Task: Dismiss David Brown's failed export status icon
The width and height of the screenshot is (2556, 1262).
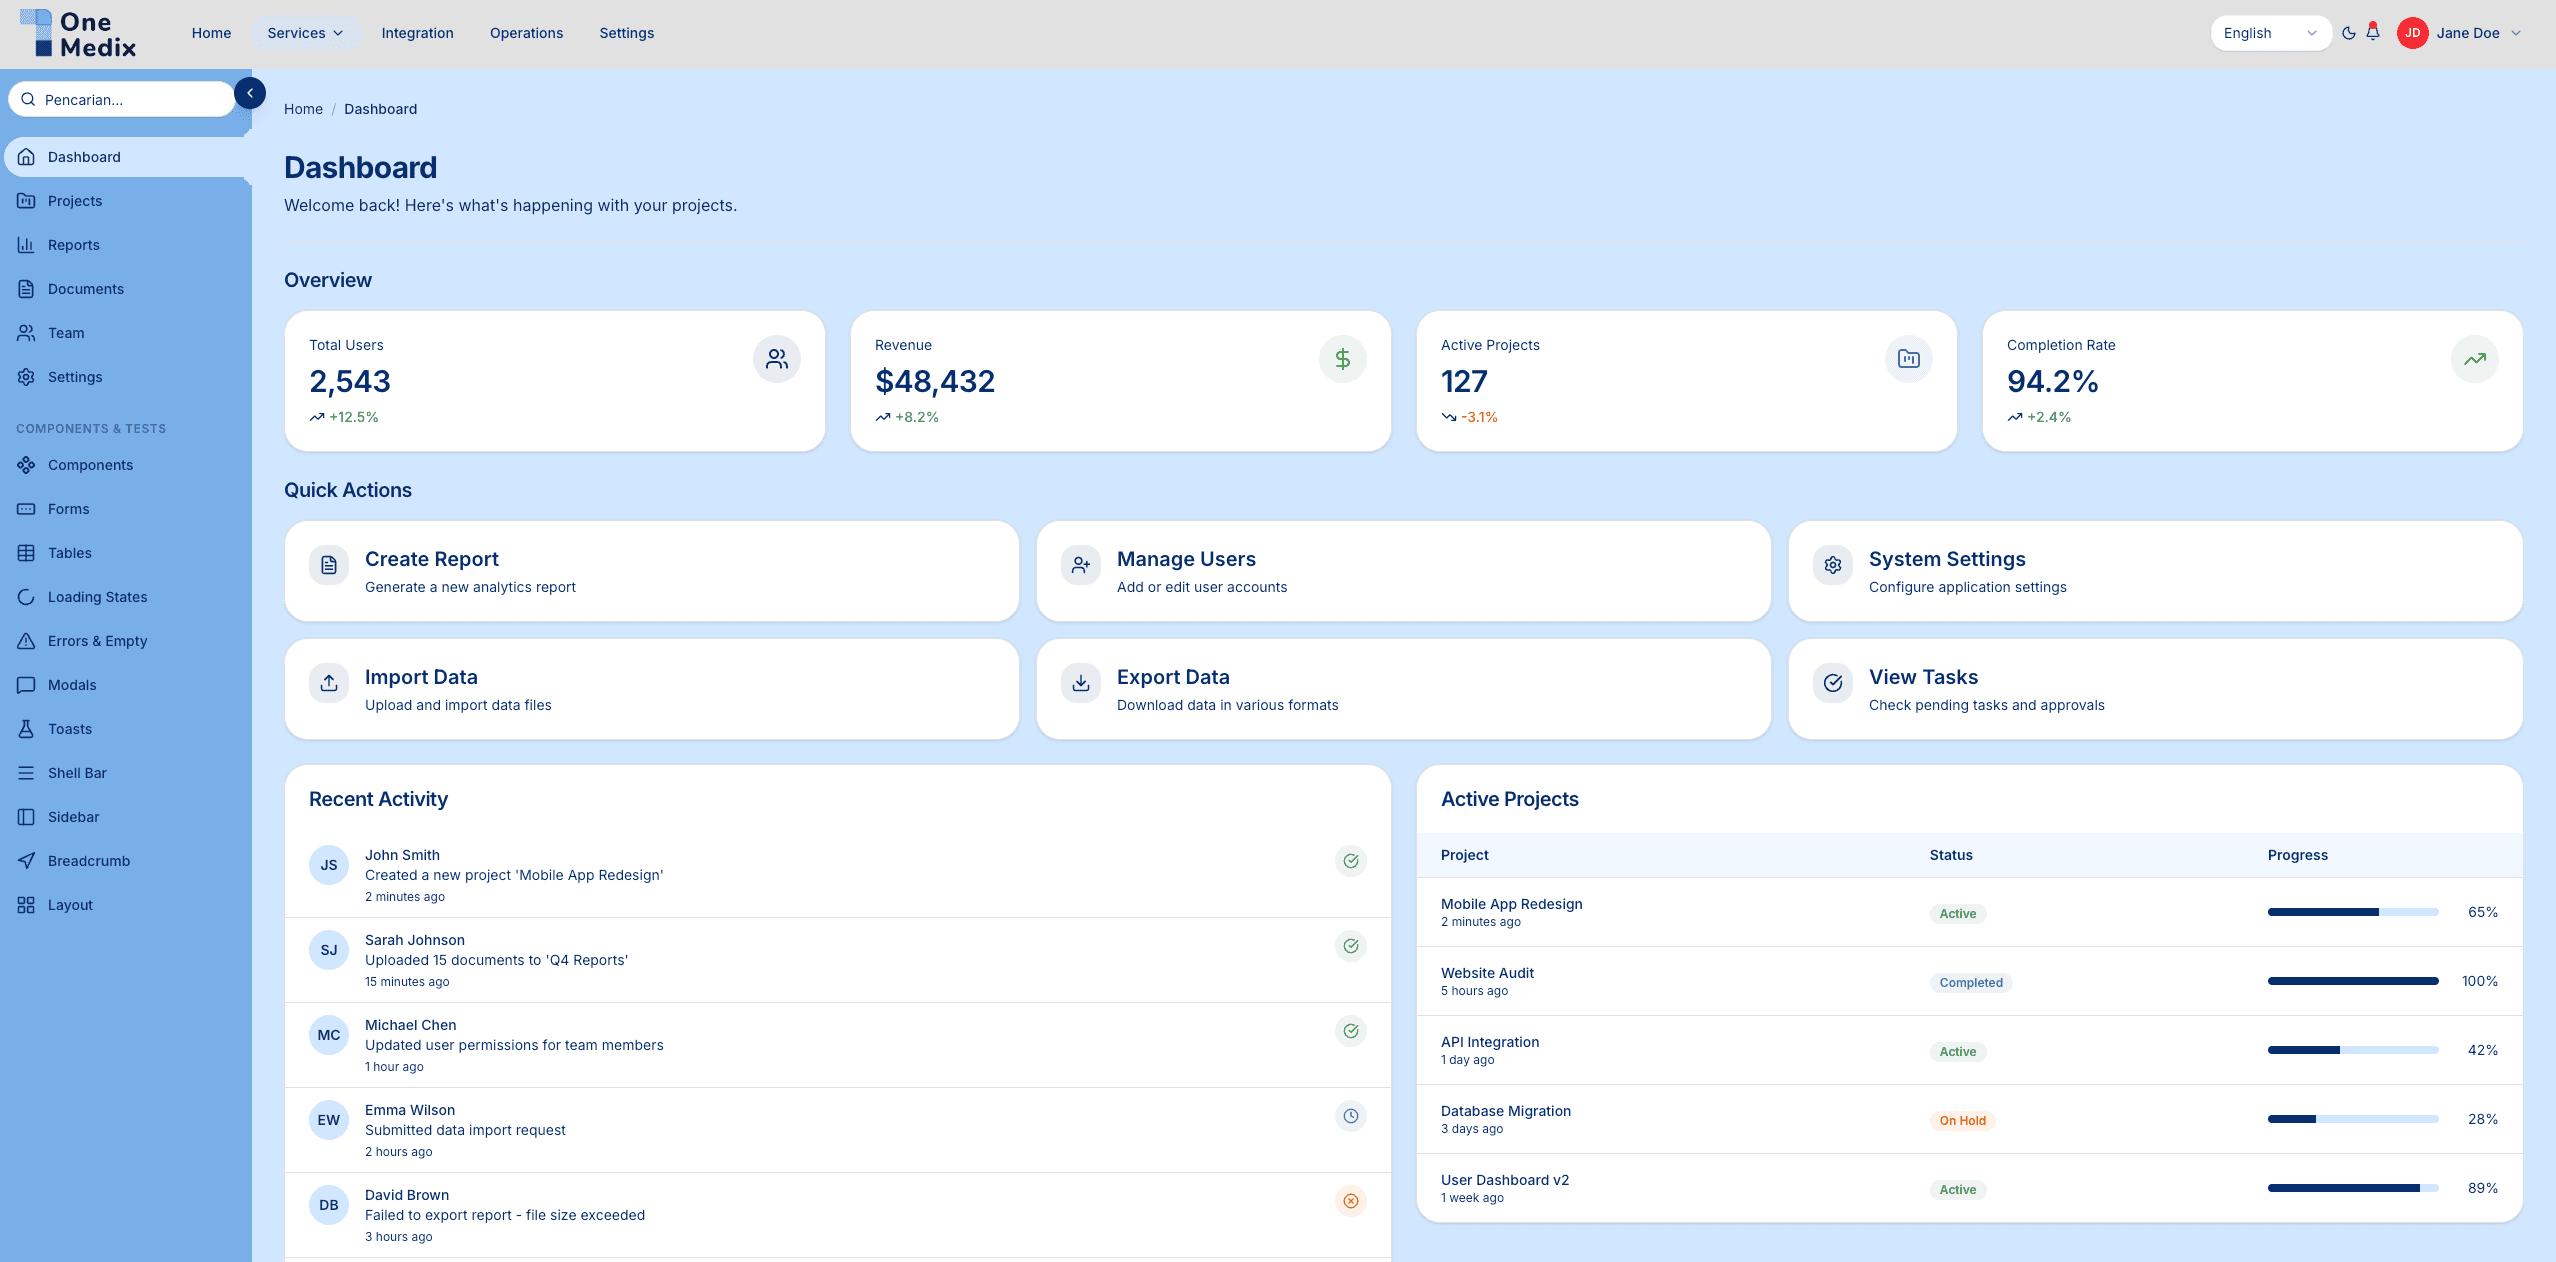Action: pyautogui.click(x=1350, y=1201)
